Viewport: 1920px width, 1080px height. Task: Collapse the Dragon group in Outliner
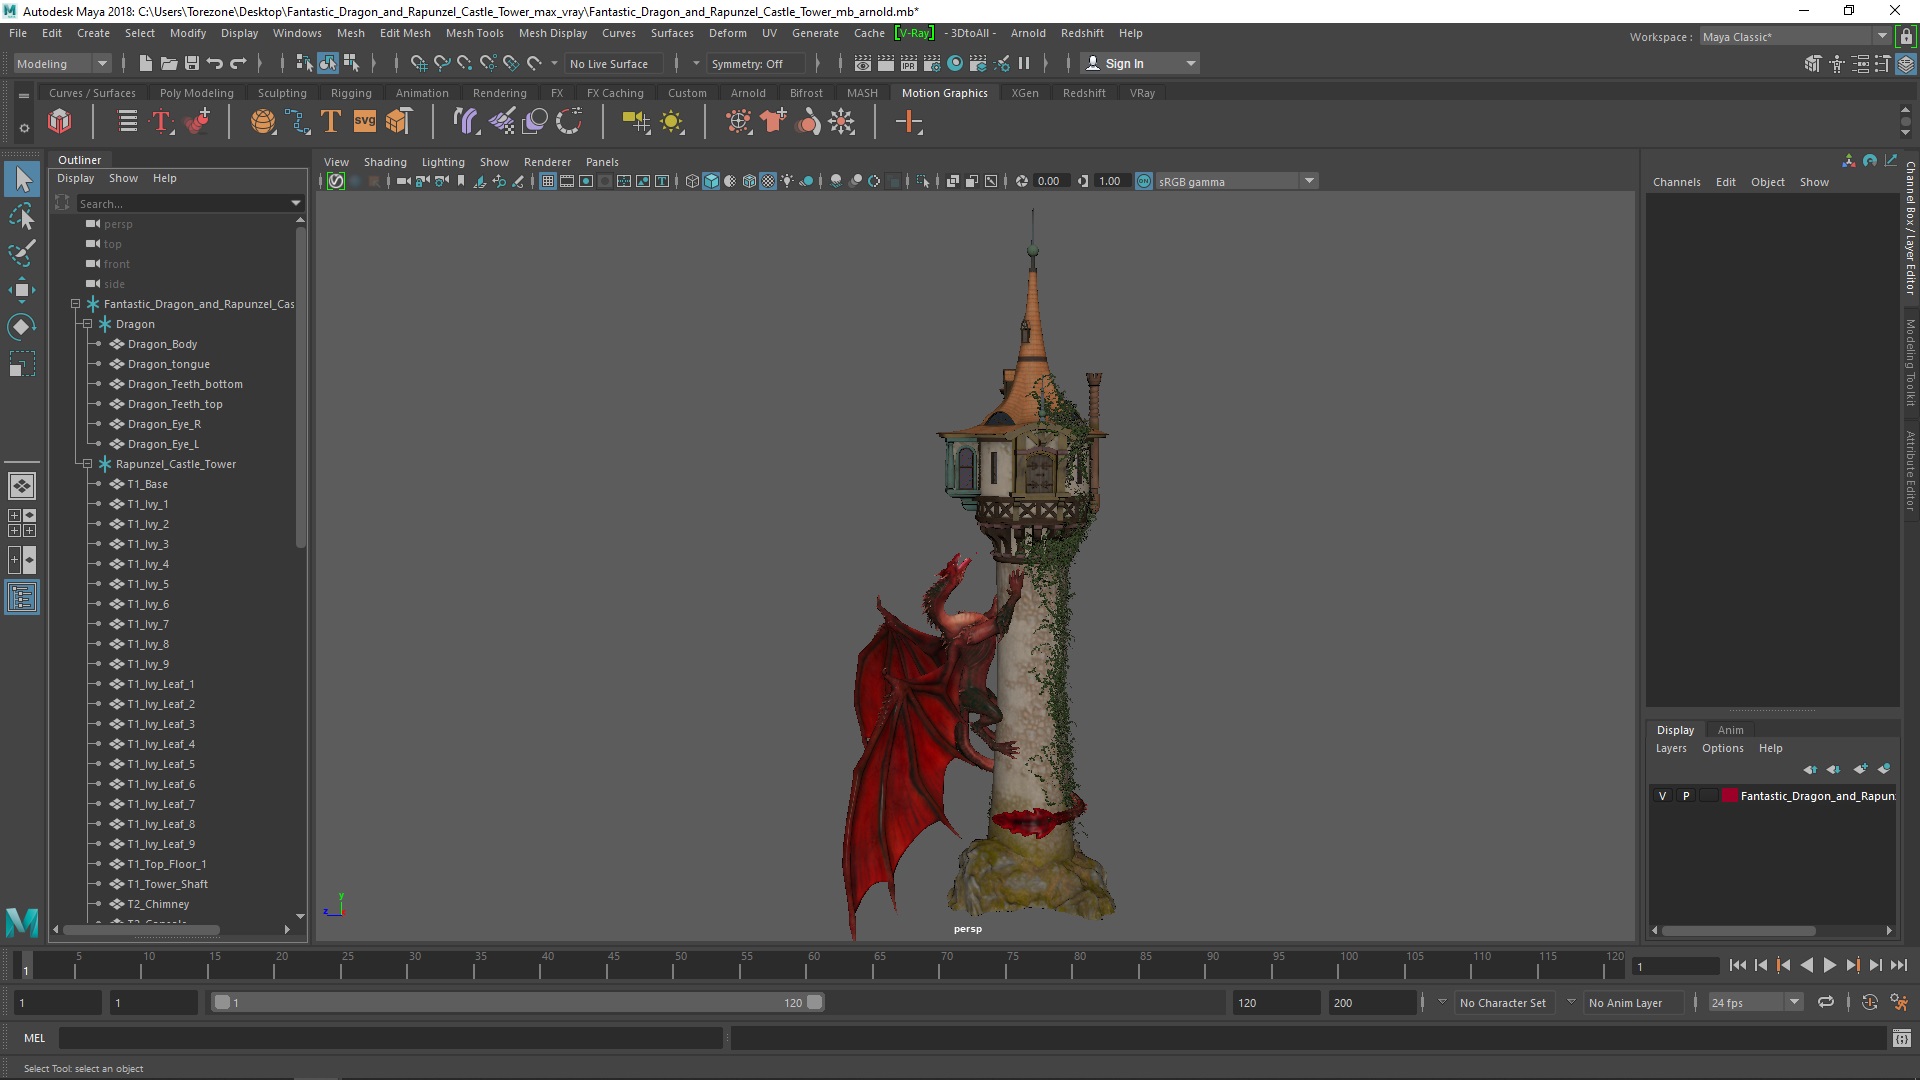pyautogui.click(x=87, y=324)
